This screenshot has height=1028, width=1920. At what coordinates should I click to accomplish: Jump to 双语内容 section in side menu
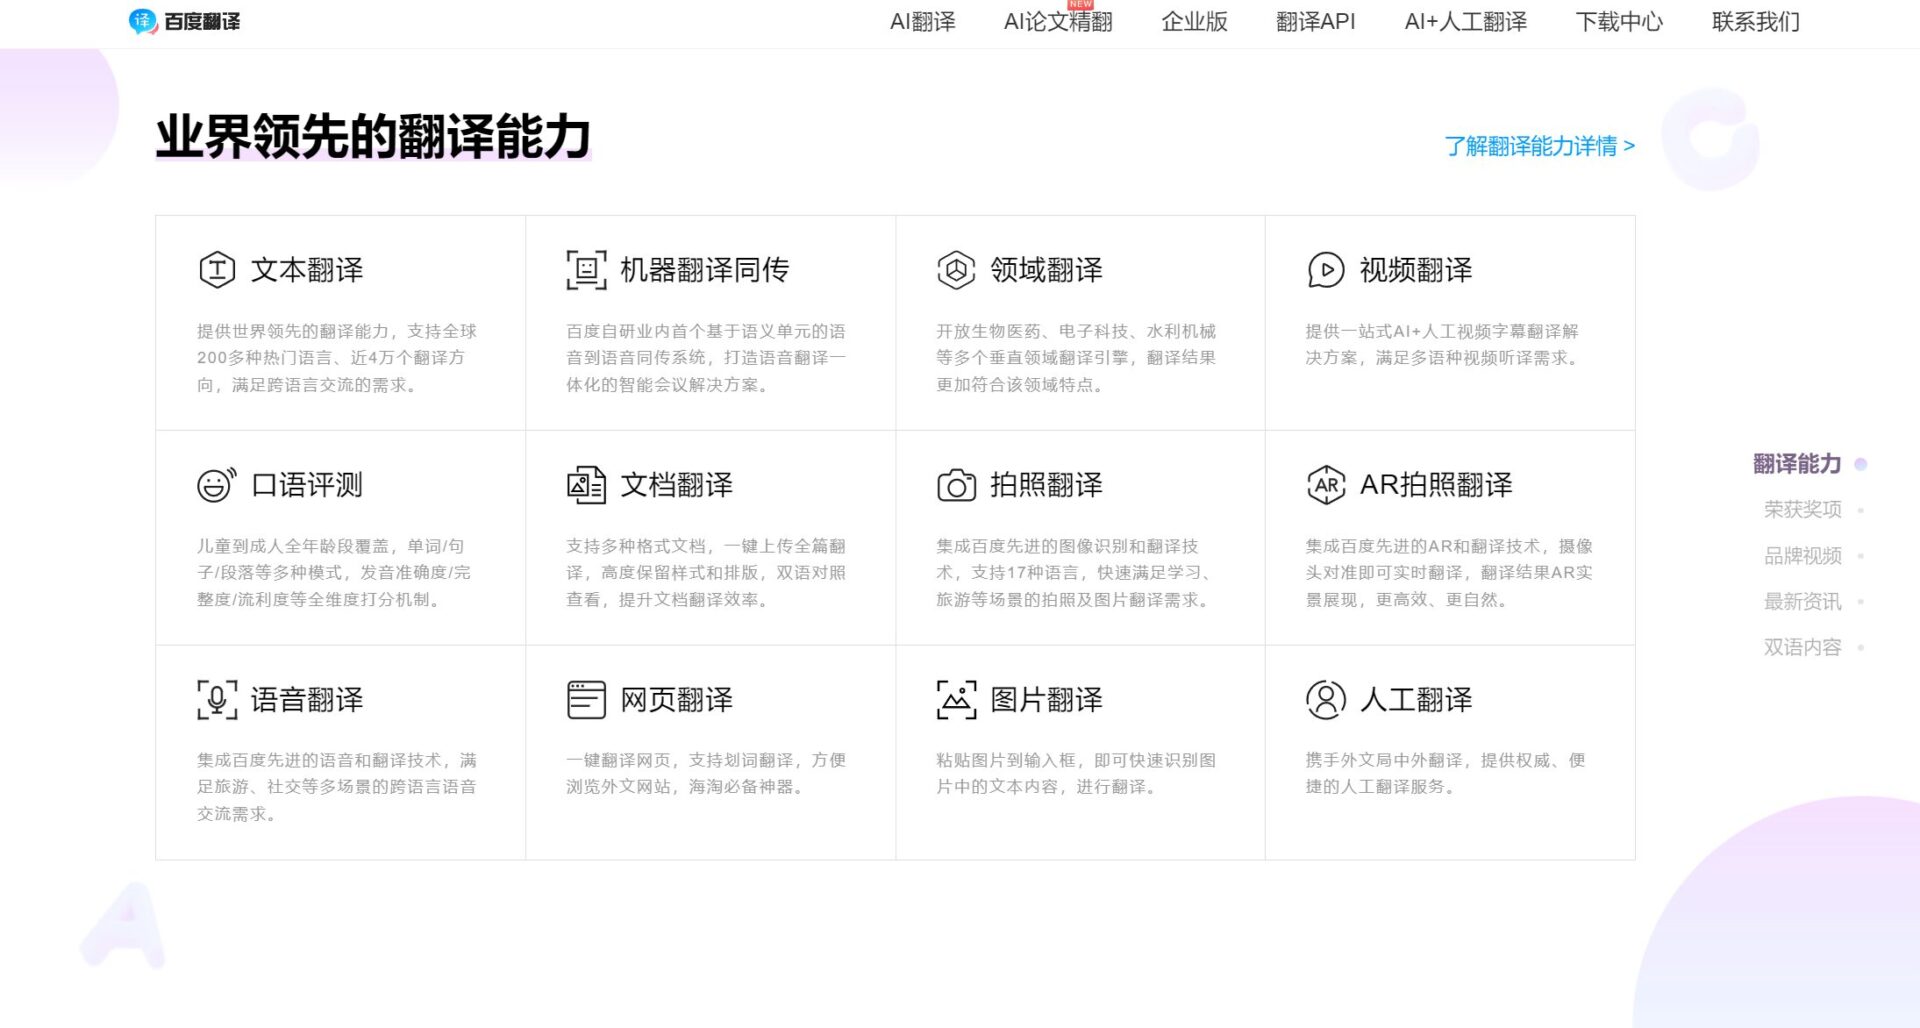tap(1803, 648)
